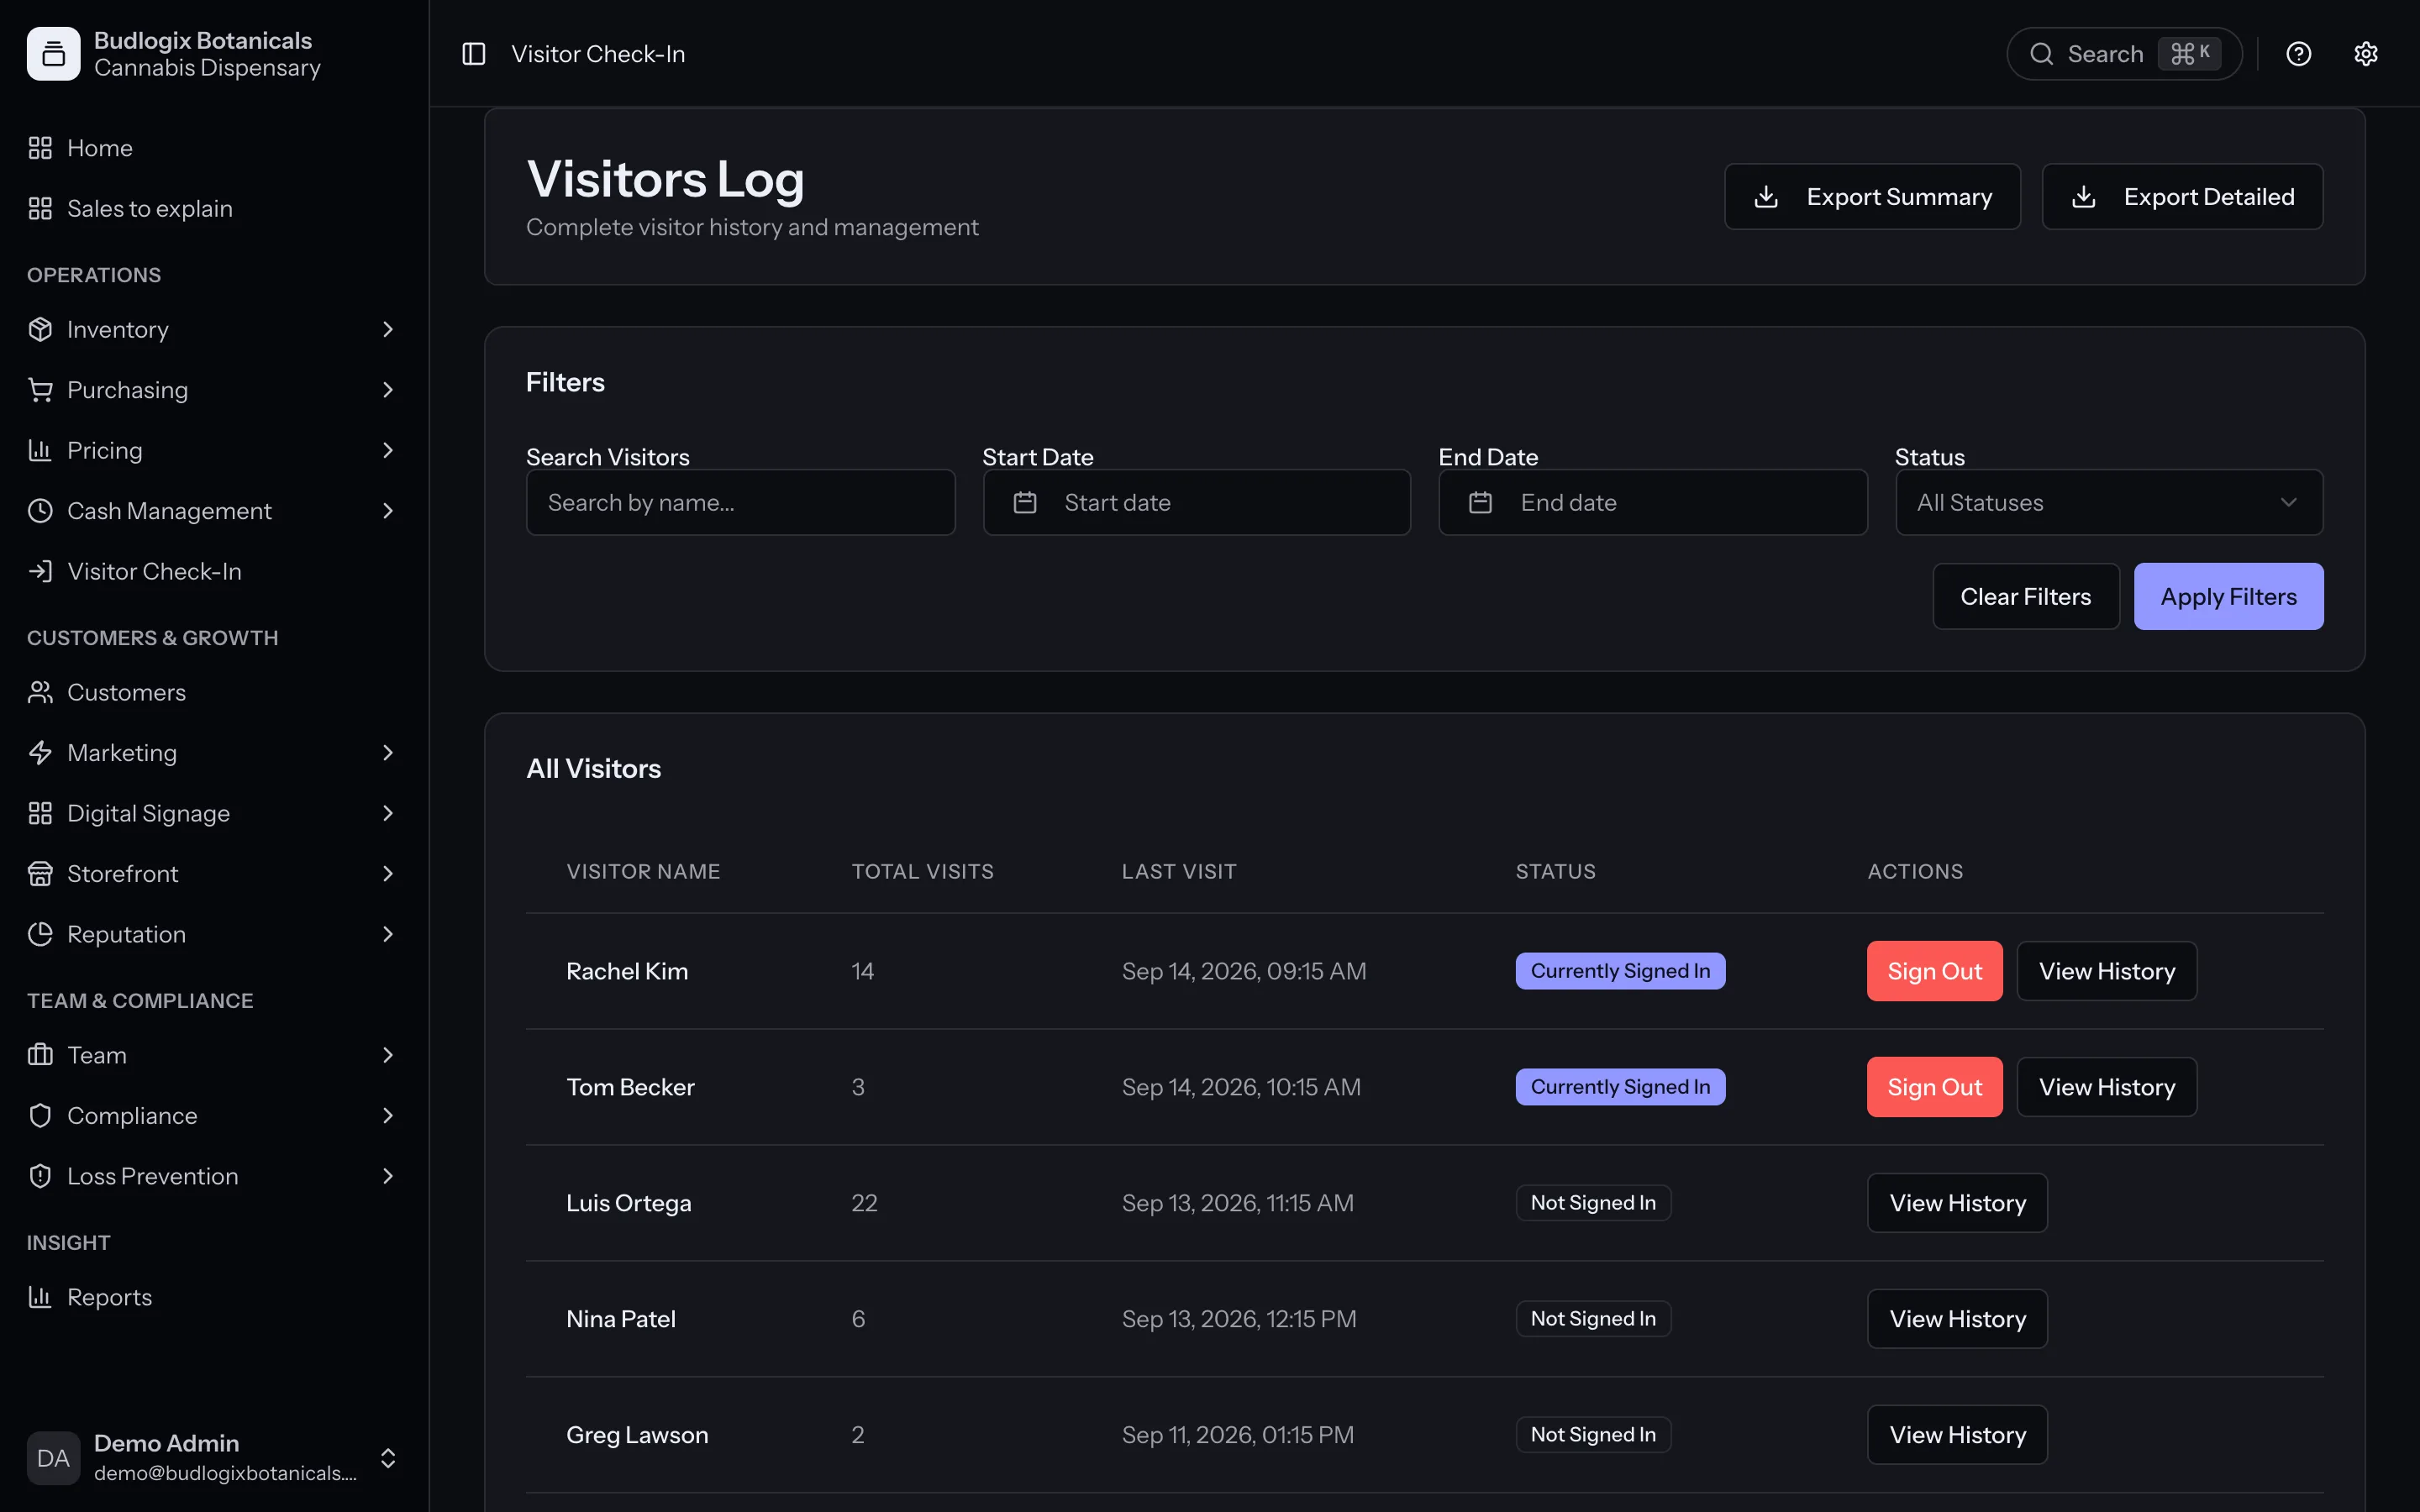Open the help question-mark icon
This screenshot has width=2420, height=1512.
2298,54
